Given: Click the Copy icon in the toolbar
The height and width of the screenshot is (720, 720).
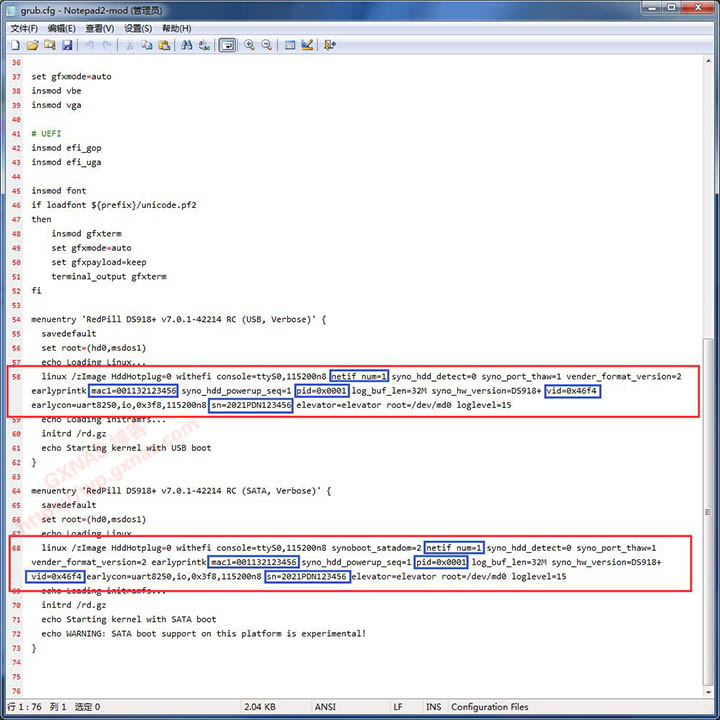Looking at the screenshot, I should (148, 46).
